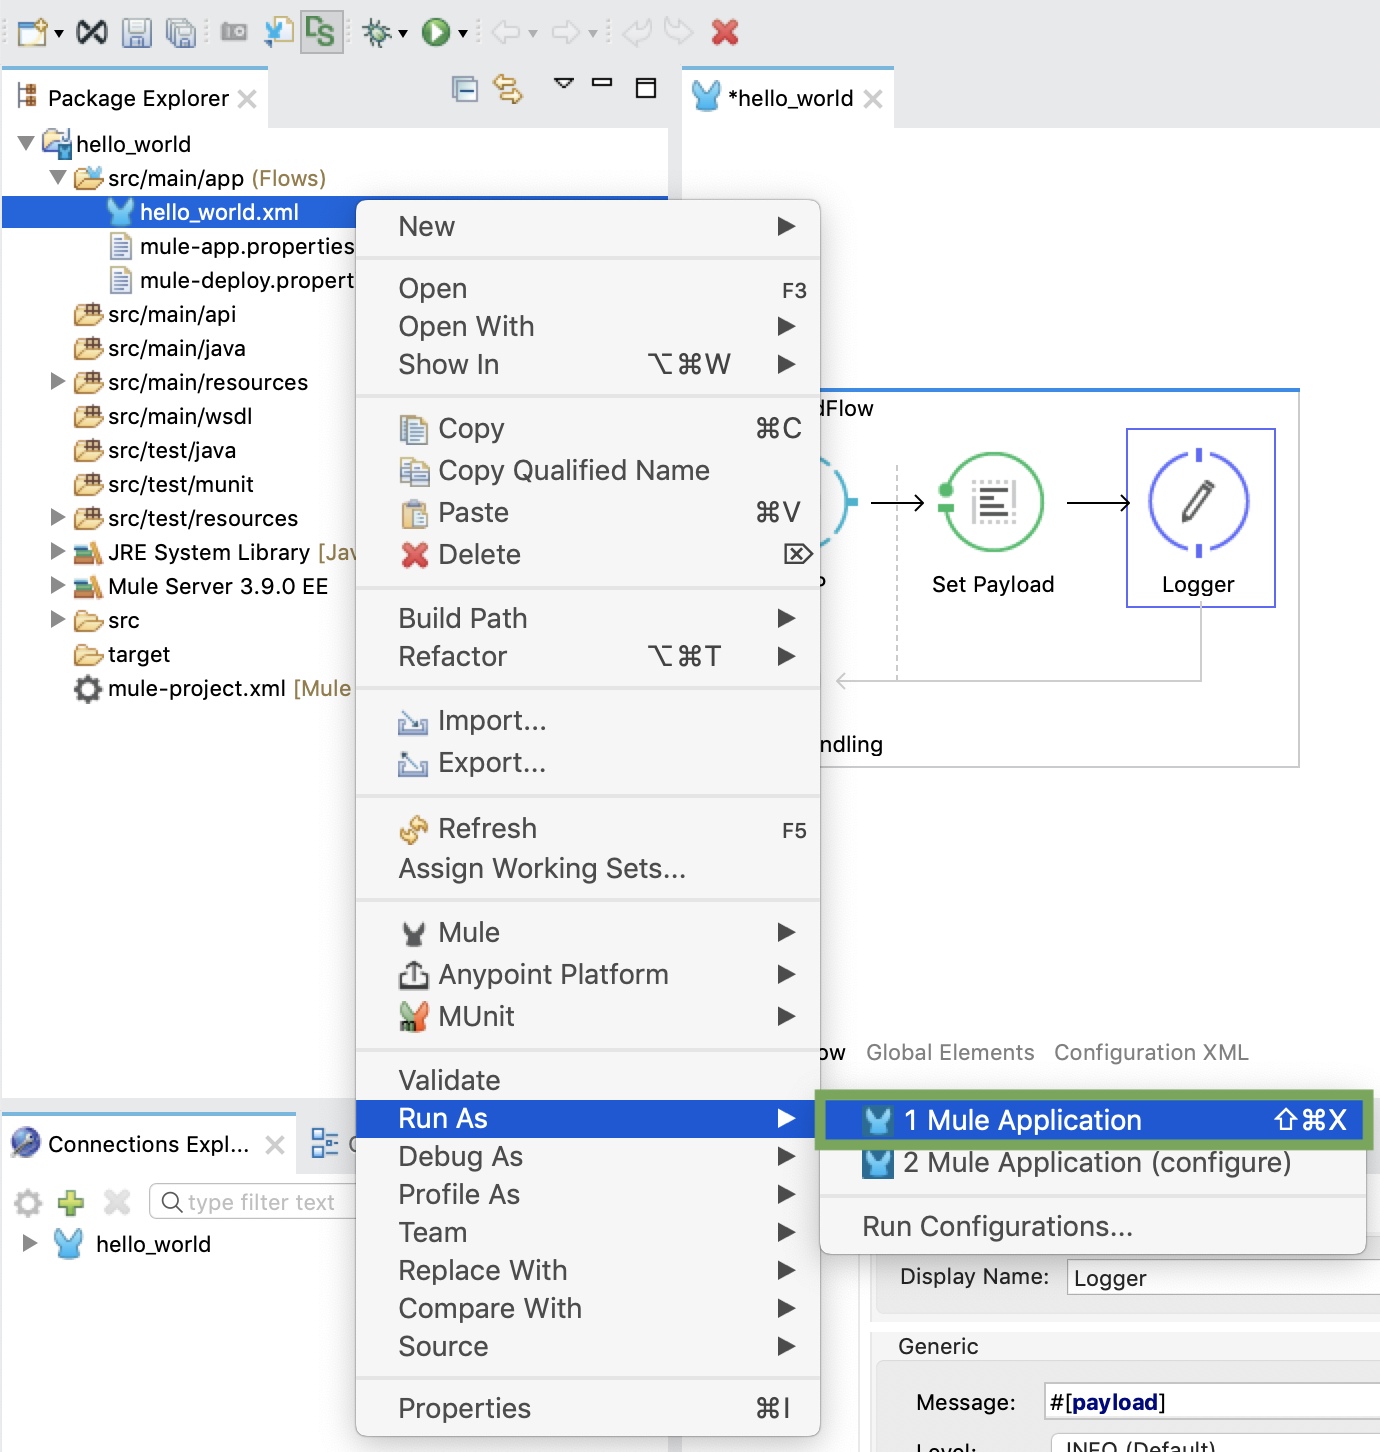The image size is (1380, 1452).
Task: Collapse the src/main/app folder
Action: click(x=58, y=177)
